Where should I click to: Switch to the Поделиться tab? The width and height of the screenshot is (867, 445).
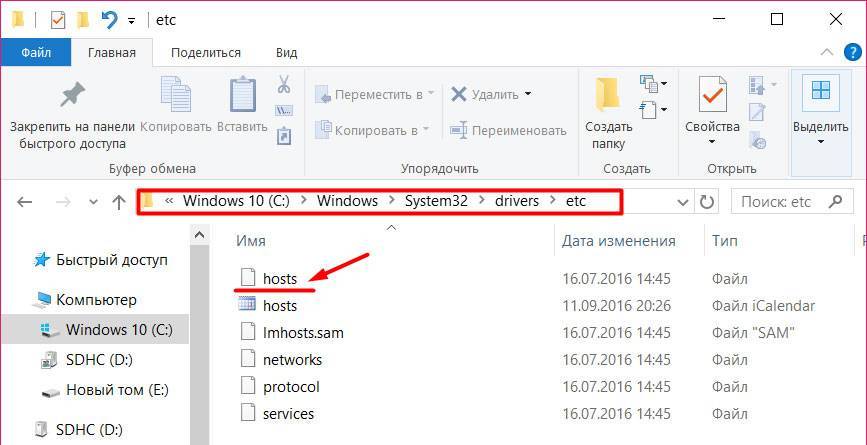click(x=206, y=53)
